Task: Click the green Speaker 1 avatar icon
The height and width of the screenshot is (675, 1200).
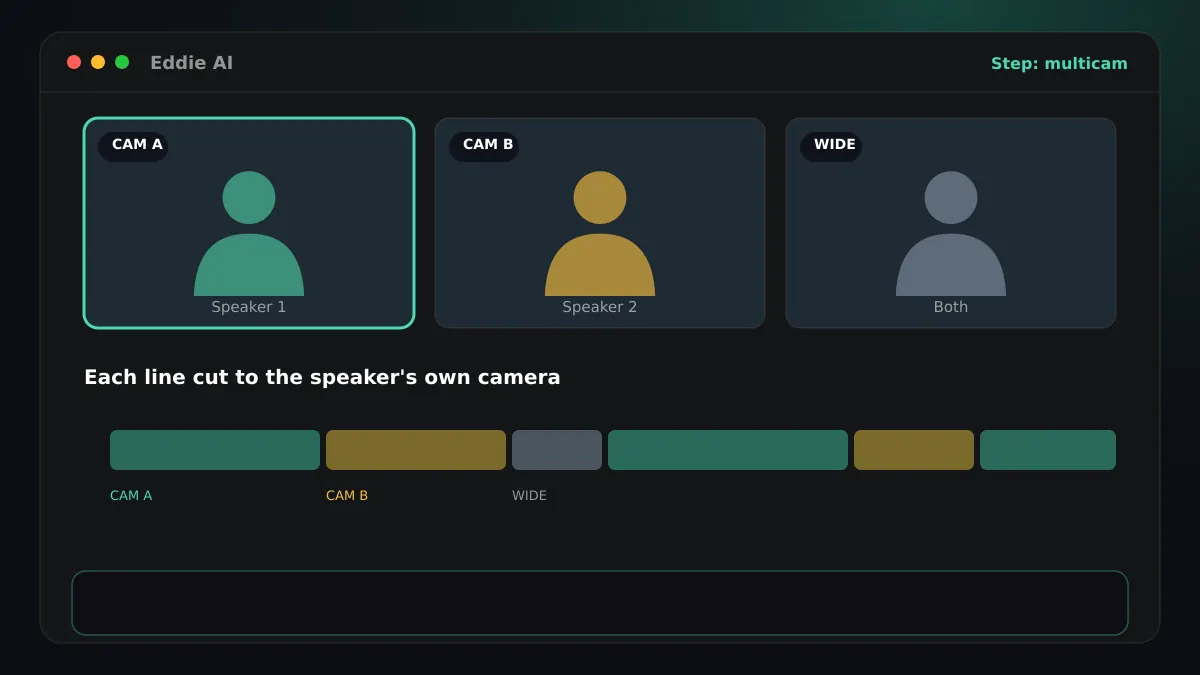Action: point(249,233)
